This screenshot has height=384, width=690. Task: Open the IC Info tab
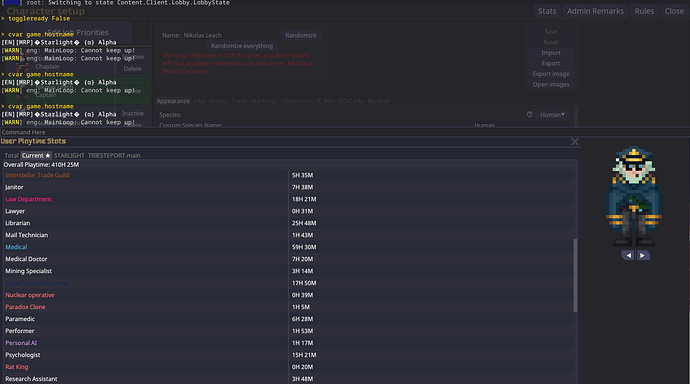coord(325,101)
